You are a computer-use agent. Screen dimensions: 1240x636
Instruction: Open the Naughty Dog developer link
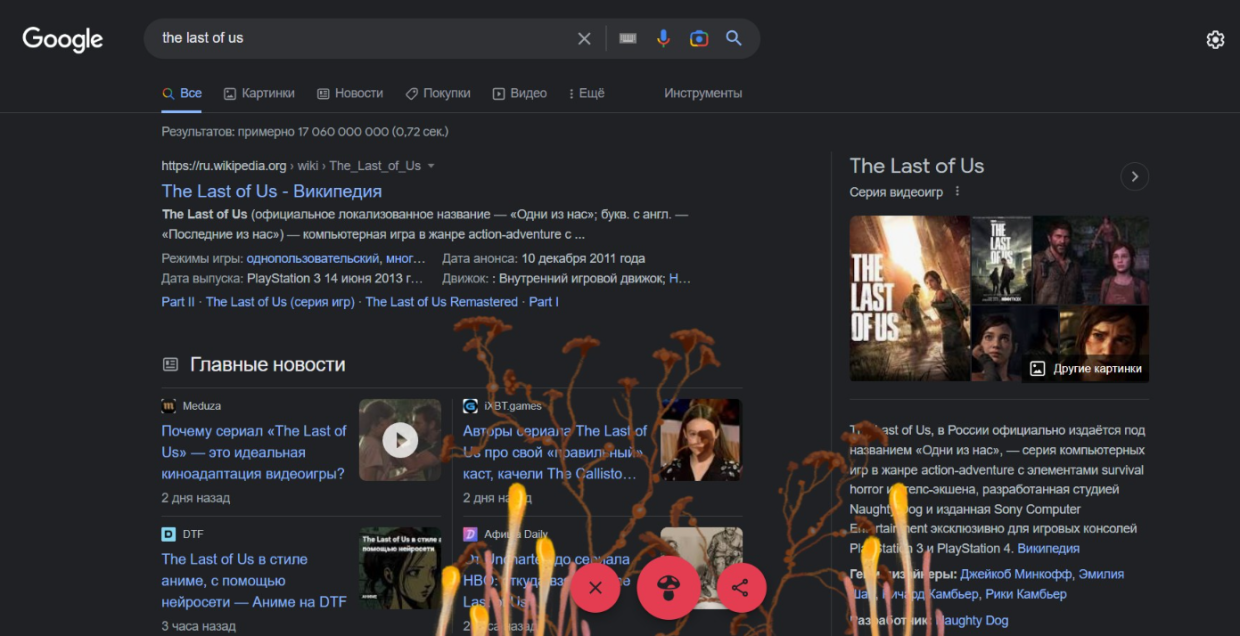click(x=973, y=621)
